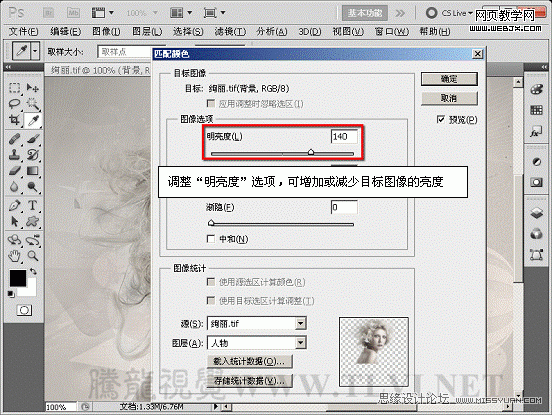Viewport: 552px width, 415px height.
Task: Open the 图层(L) menu
Action: pos(147,32)
